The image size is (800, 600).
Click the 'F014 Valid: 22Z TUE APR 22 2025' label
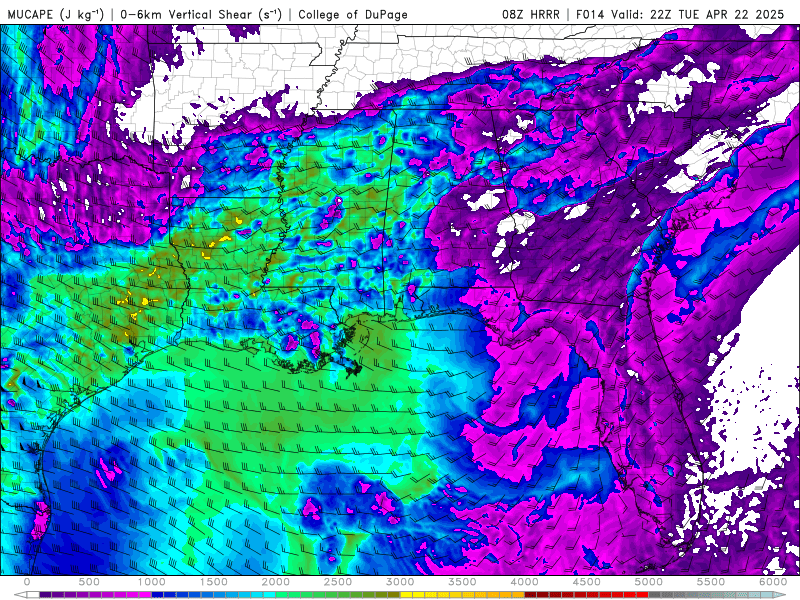click(x=680, y=14)
